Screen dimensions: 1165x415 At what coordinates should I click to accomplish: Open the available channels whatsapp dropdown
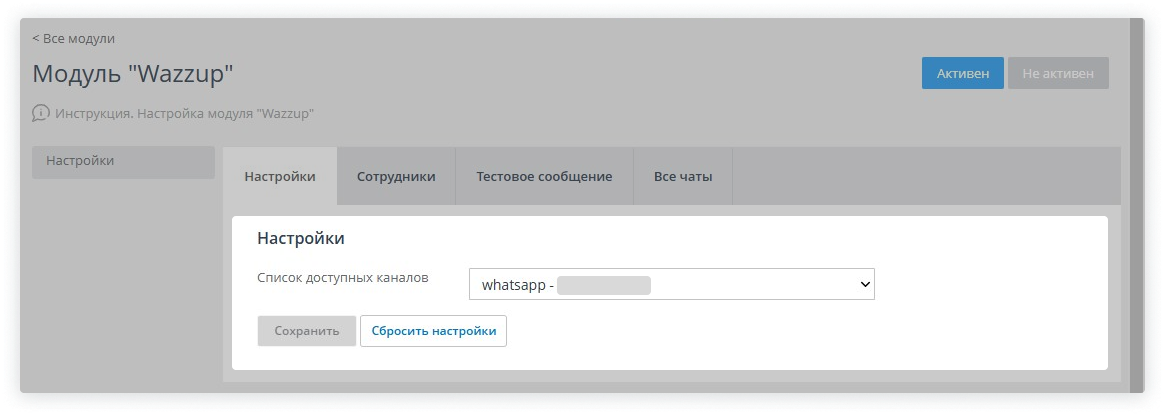[671, 284]
